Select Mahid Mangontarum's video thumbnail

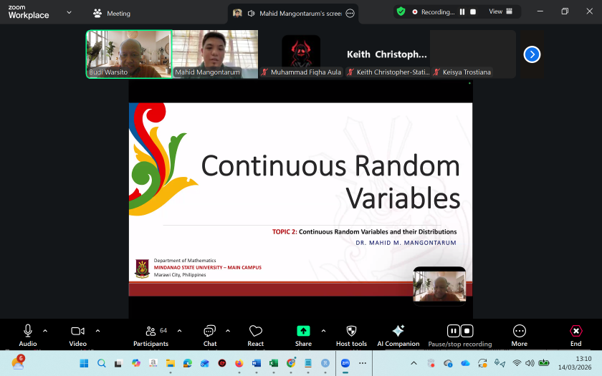pos(215,54)
